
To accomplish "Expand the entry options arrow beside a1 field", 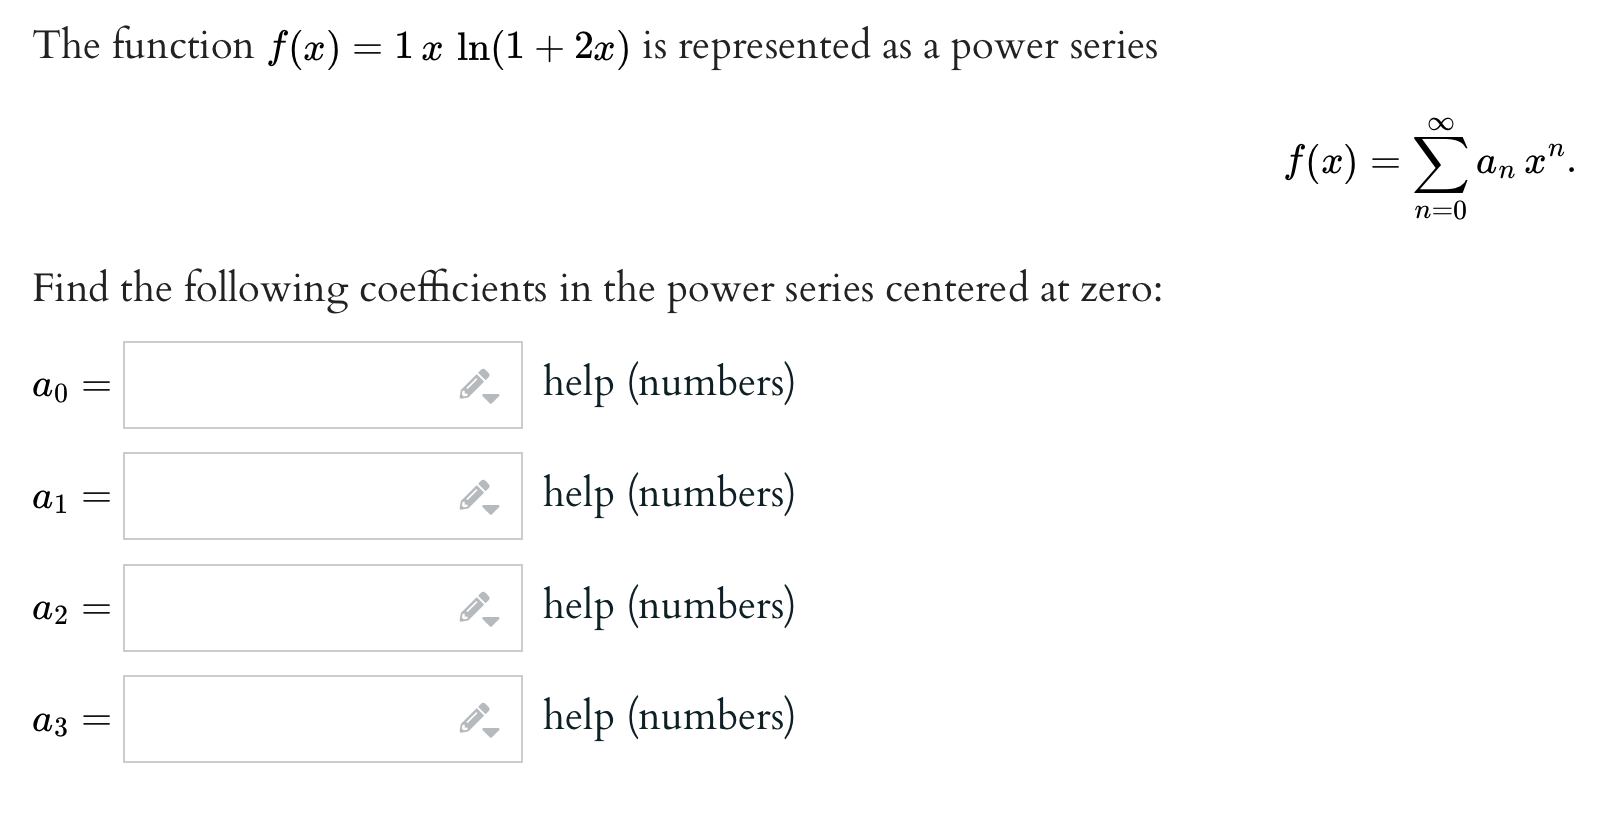I will [x=492, y=508].
